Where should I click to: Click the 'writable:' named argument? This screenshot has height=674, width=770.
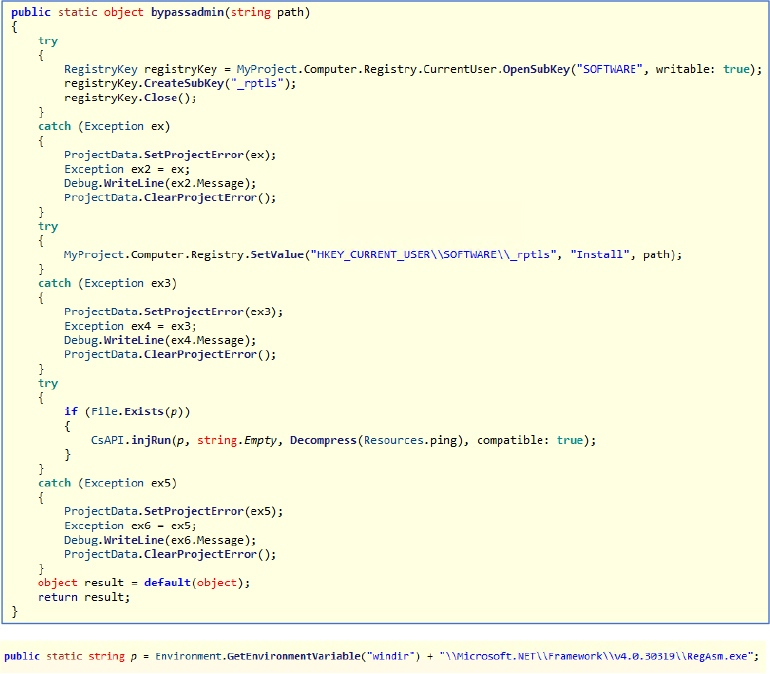pos(685,69)
